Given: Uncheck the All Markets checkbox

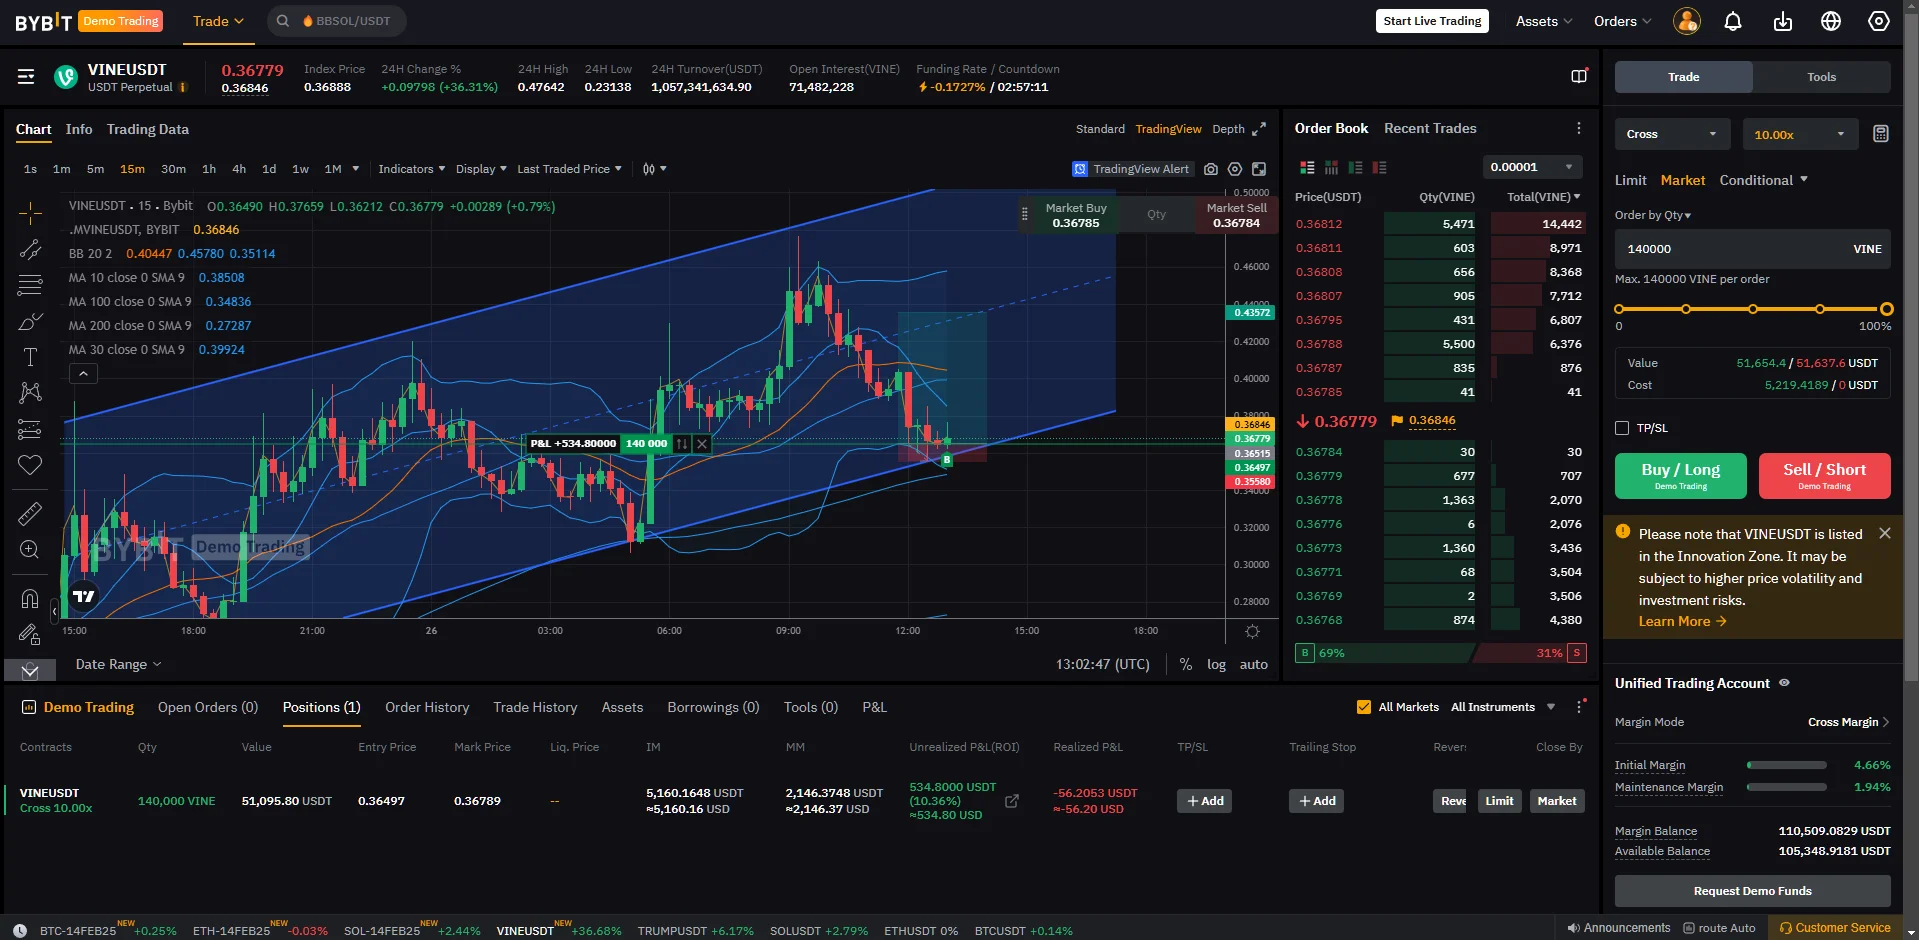Looking at the screenshot, I should pyautogui.click(x=1363, y=707).
